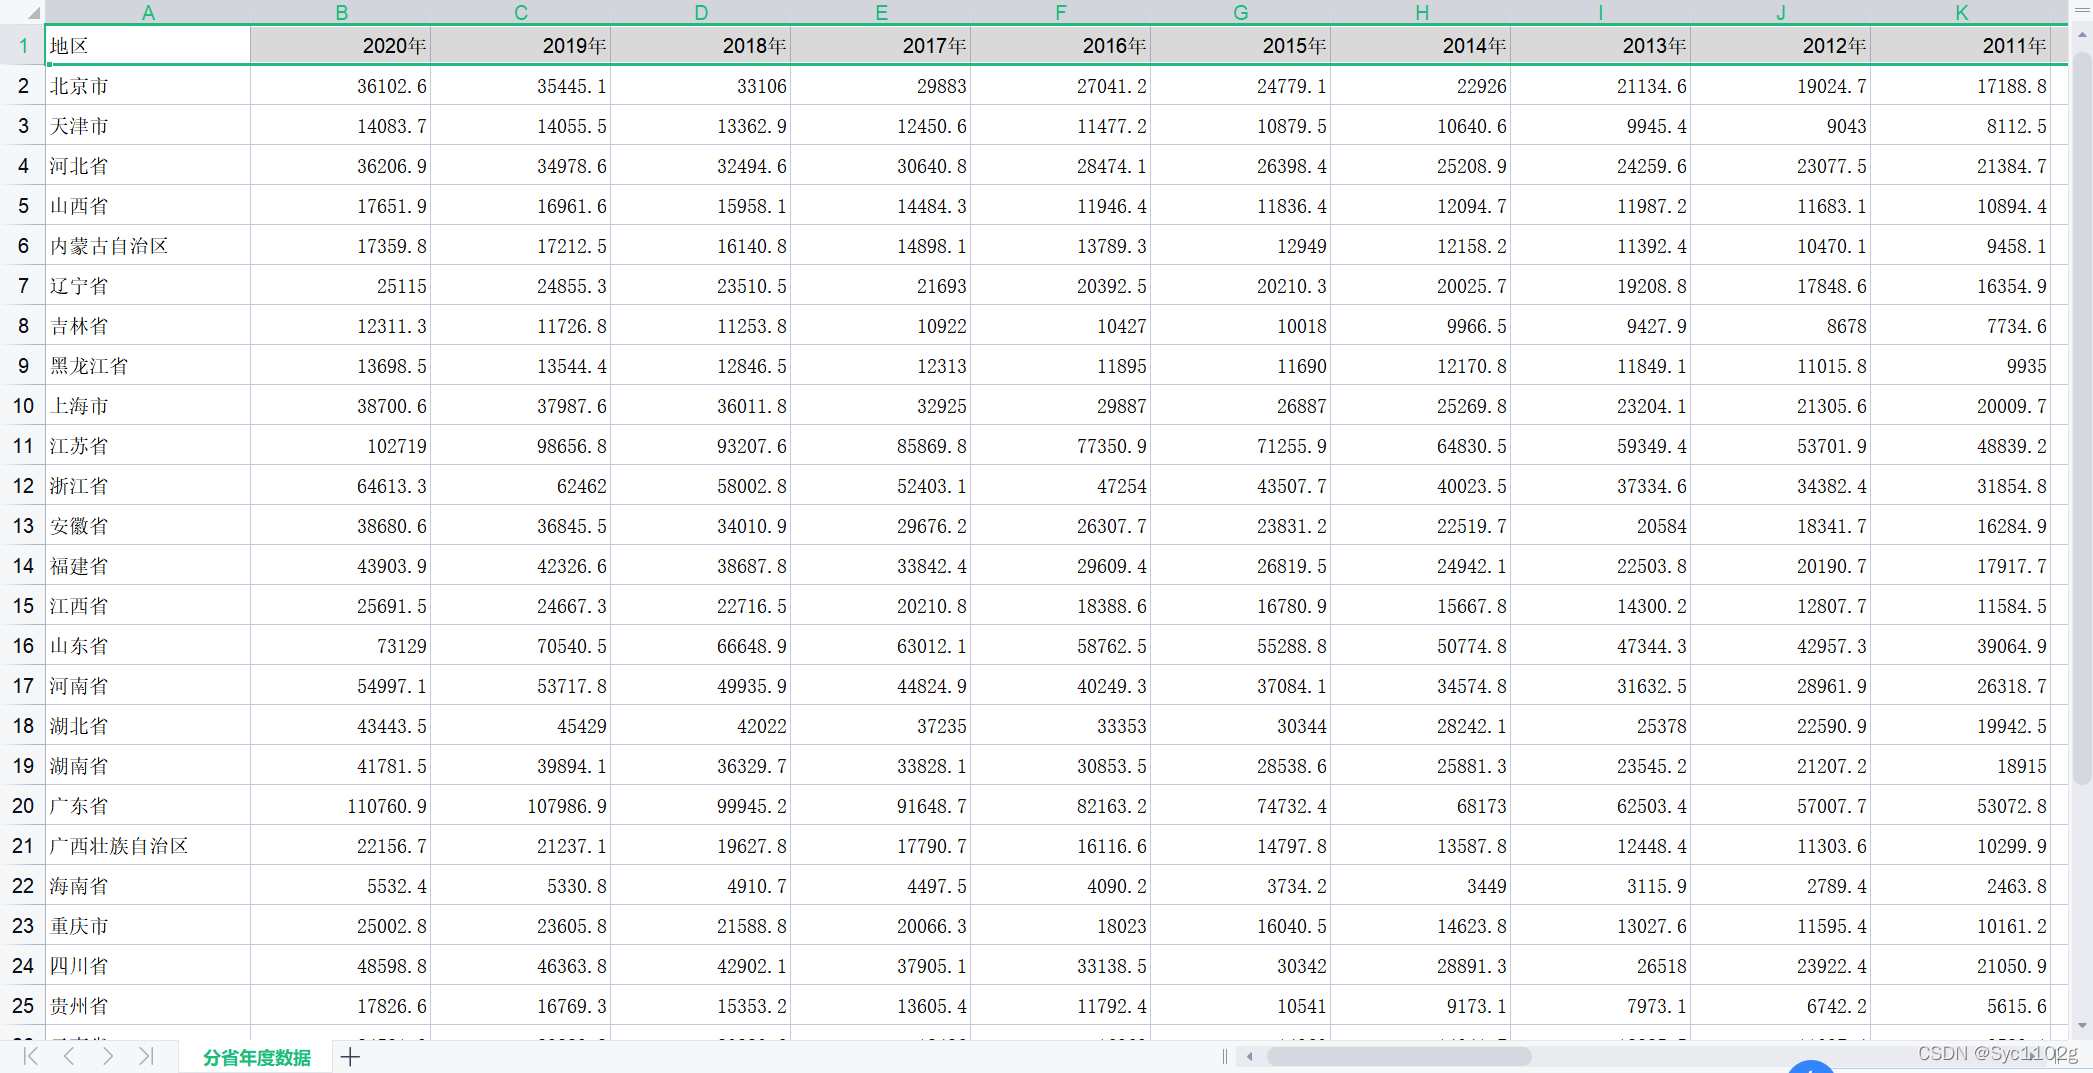This screenshot has height=1073, width=2093.
Task: Click the 地区 header cell
Action: point(148,46)
